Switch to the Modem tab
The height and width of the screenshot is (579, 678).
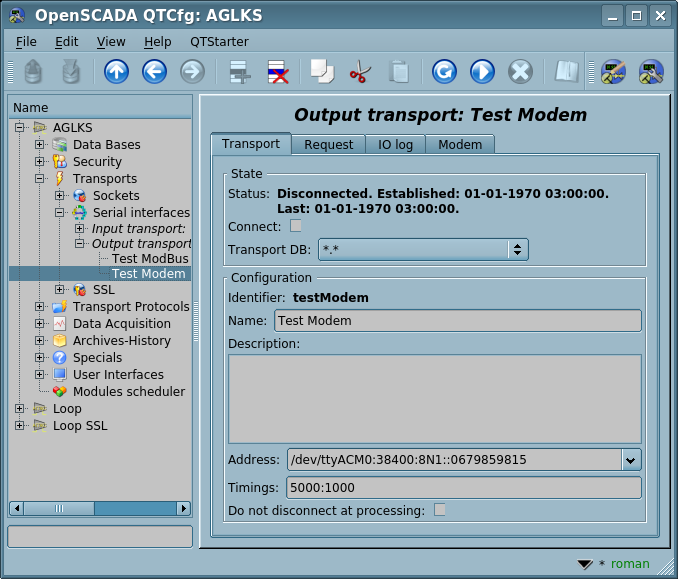tap(460, 144)
